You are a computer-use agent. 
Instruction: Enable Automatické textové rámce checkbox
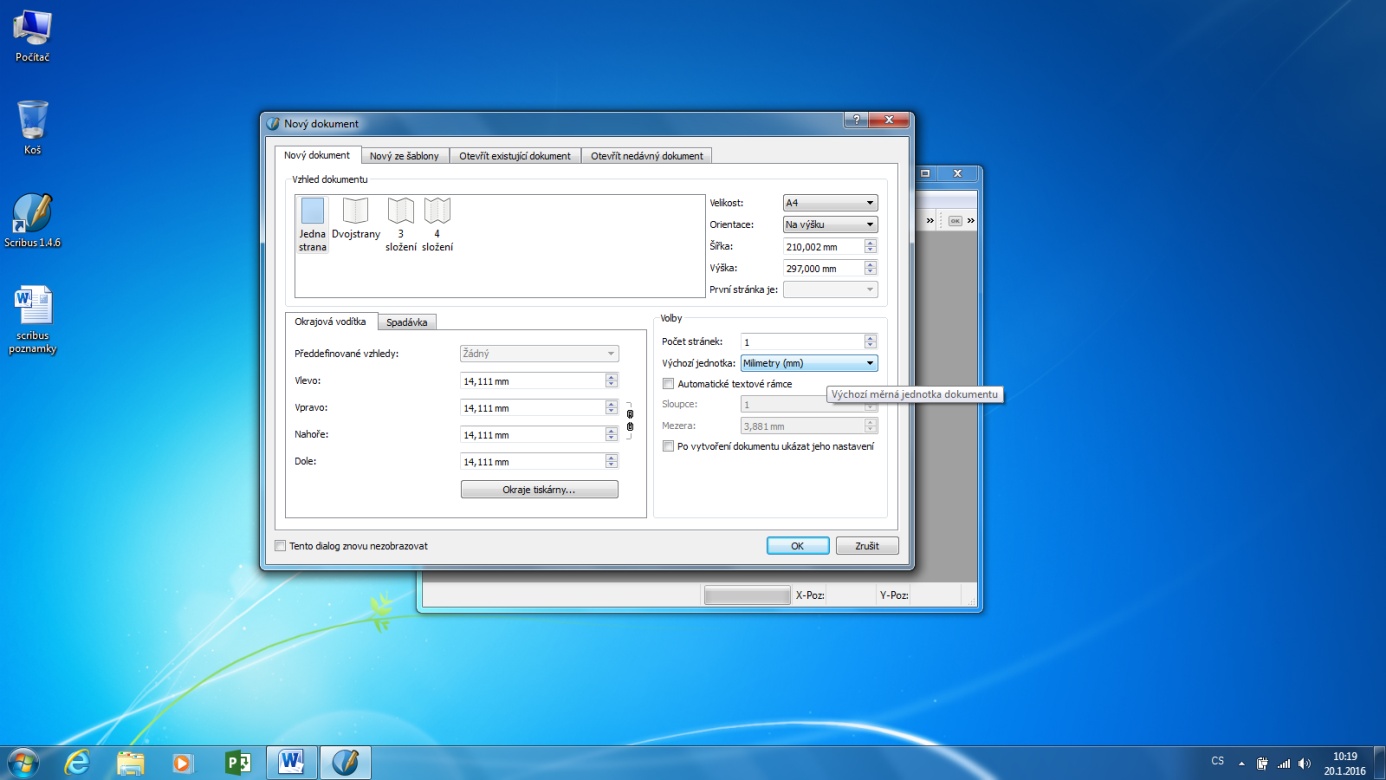pos(669,384)
